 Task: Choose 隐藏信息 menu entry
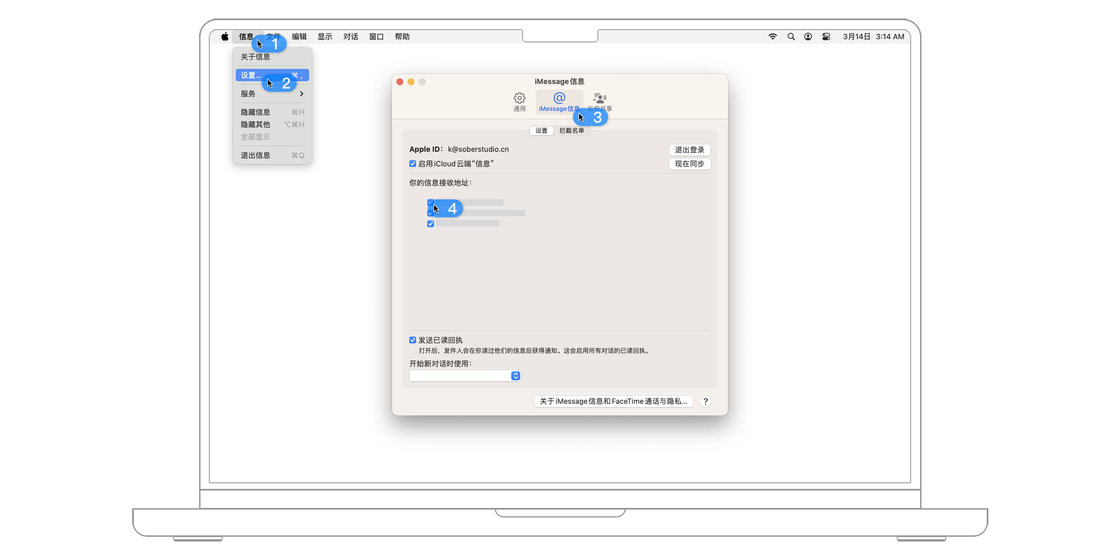click(x=272, y=112)
